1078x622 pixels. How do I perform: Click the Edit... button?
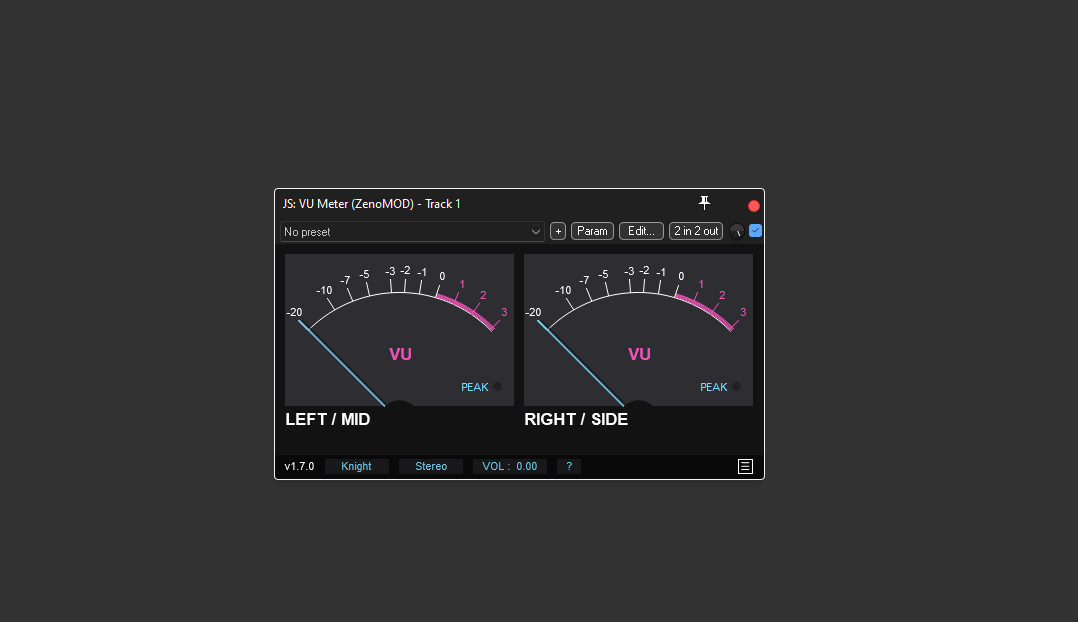641,232
